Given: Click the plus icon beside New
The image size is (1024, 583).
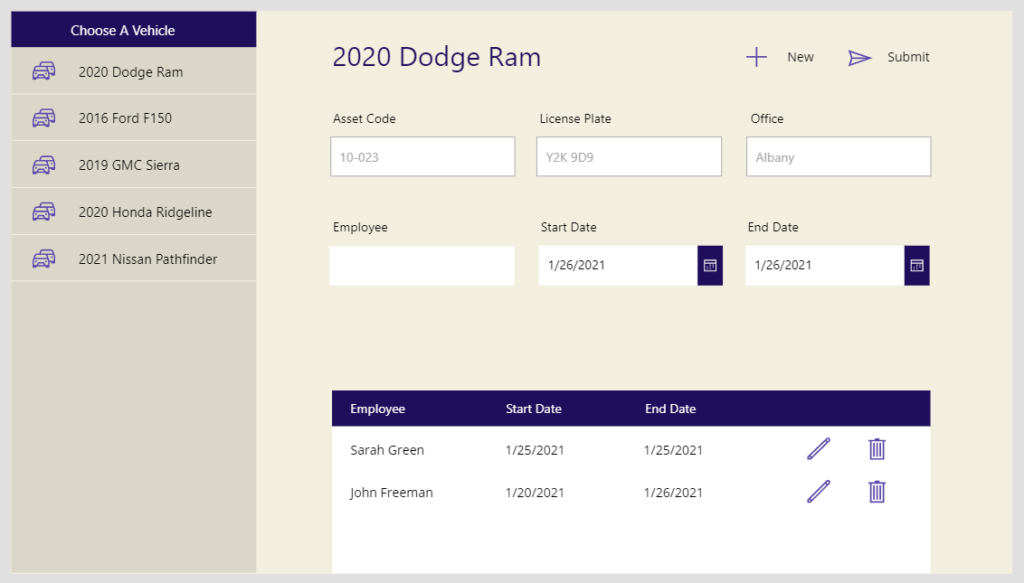Looking at the screenshot, I should coord(757,57).
